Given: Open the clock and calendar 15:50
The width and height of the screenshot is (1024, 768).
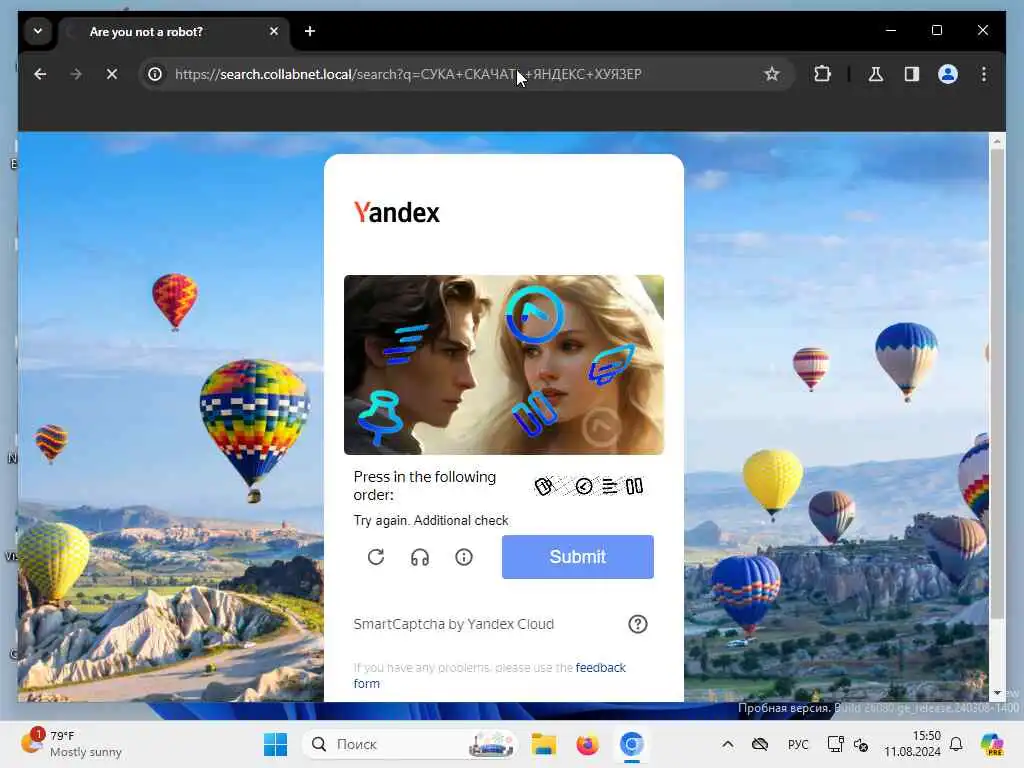Looking at the screenshot, I should click(912, 744).
